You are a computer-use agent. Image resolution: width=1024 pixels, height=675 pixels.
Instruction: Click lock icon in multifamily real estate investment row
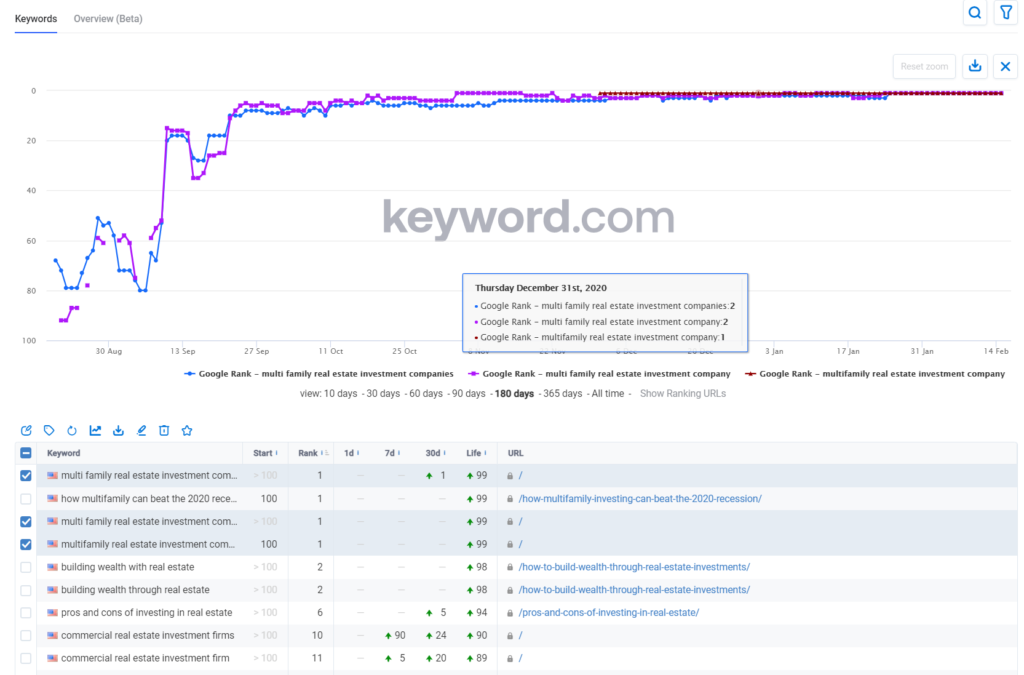510,544
